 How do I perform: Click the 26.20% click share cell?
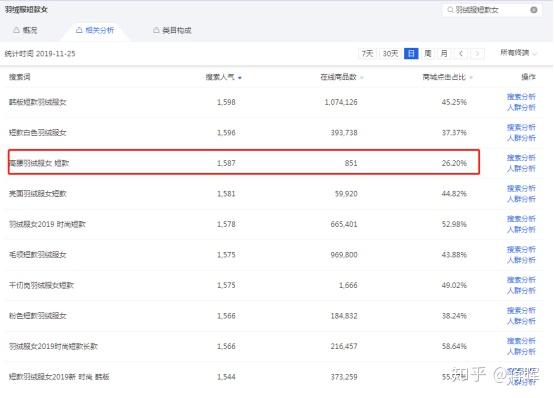454,163
